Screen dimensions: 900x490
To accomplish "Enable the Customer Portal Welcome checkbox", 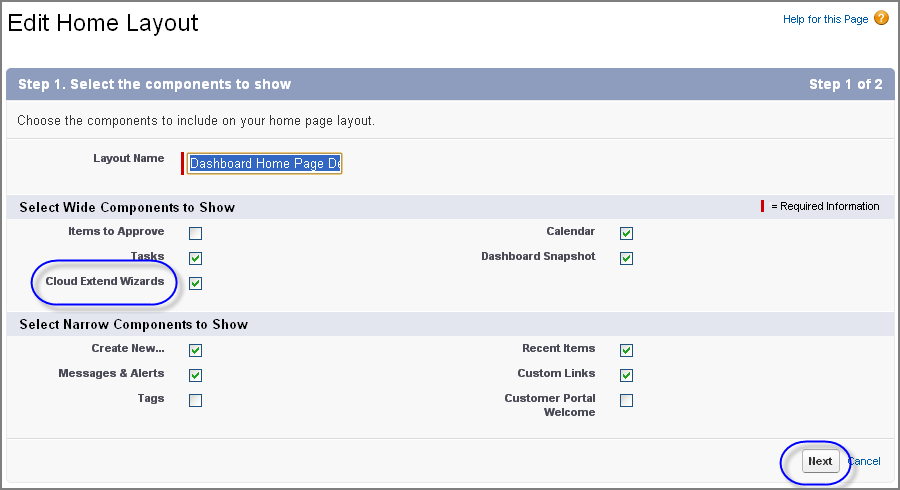I will 627,400.
